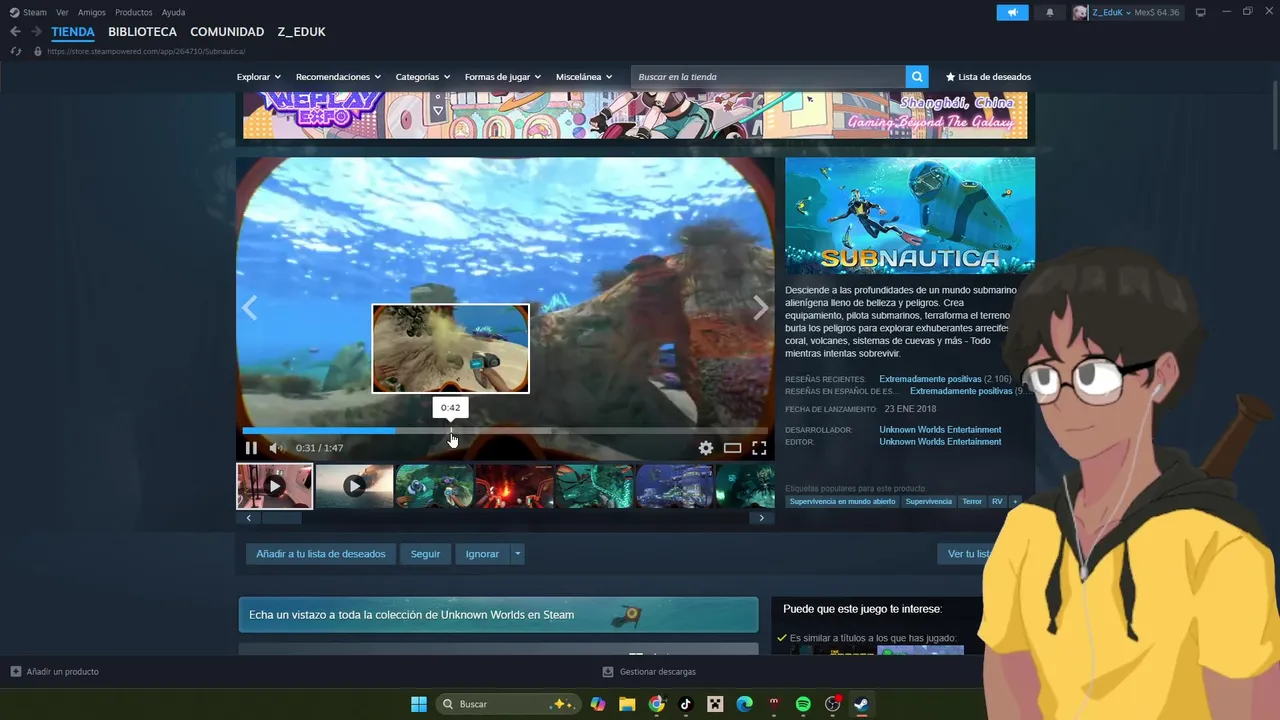This screenshot has width=1280, height=720.
Task: Go back with the navigation back arrow
Action: click(15, 32)
